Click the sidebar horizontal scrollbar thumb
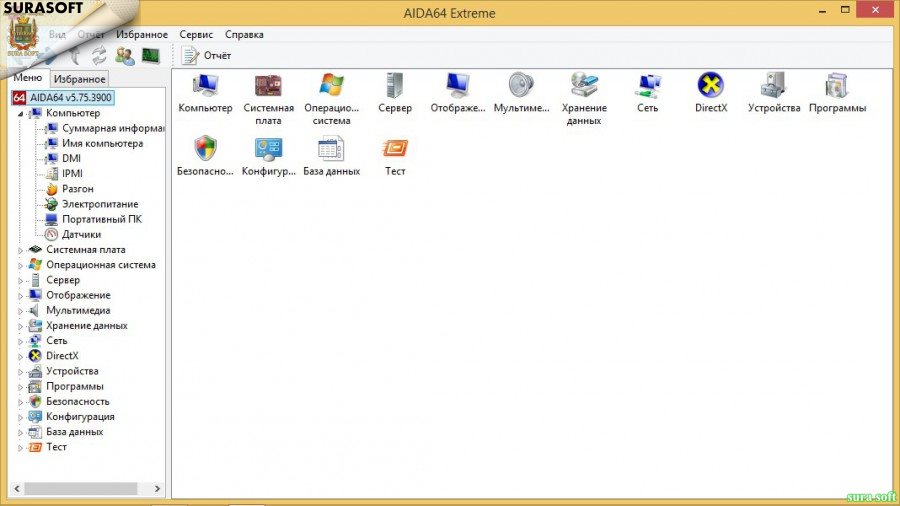The width and height of the screenshot is (900, 506). pyautogui.click(x=80, y=488)
